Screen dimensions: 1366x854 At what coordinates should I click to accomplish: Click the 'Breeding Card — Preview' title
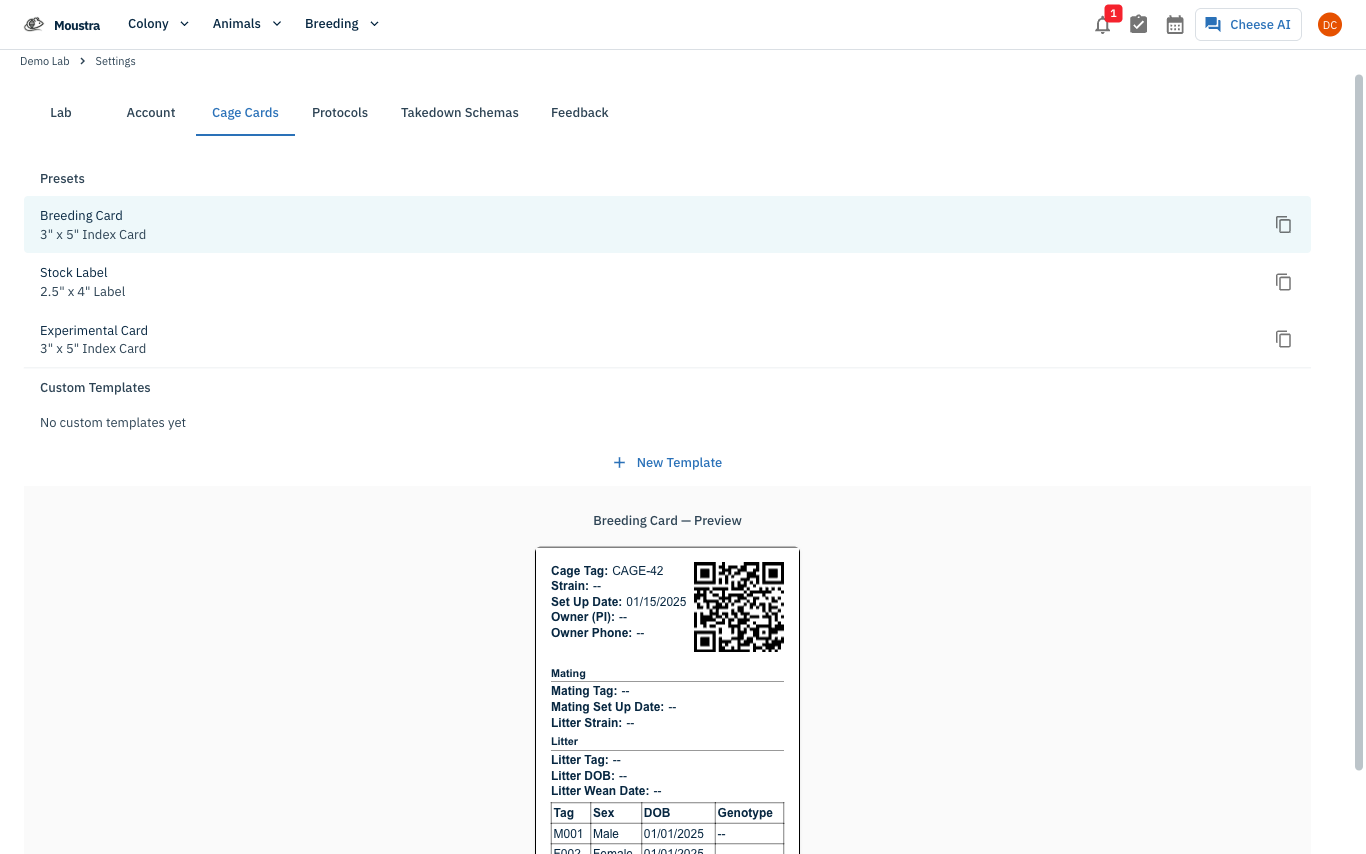pos(667,521)
